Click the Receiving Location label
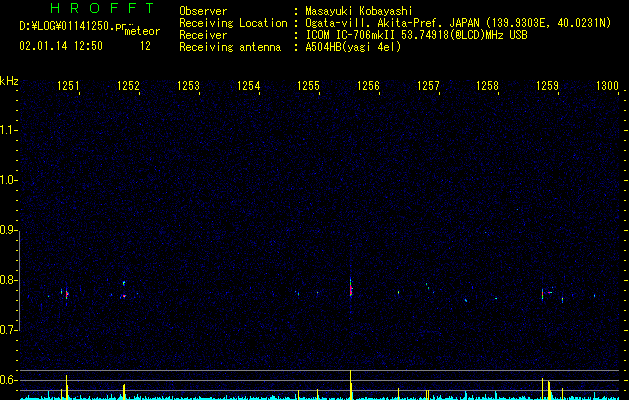Viewport: 629px width, 400px height. [233, 23]
